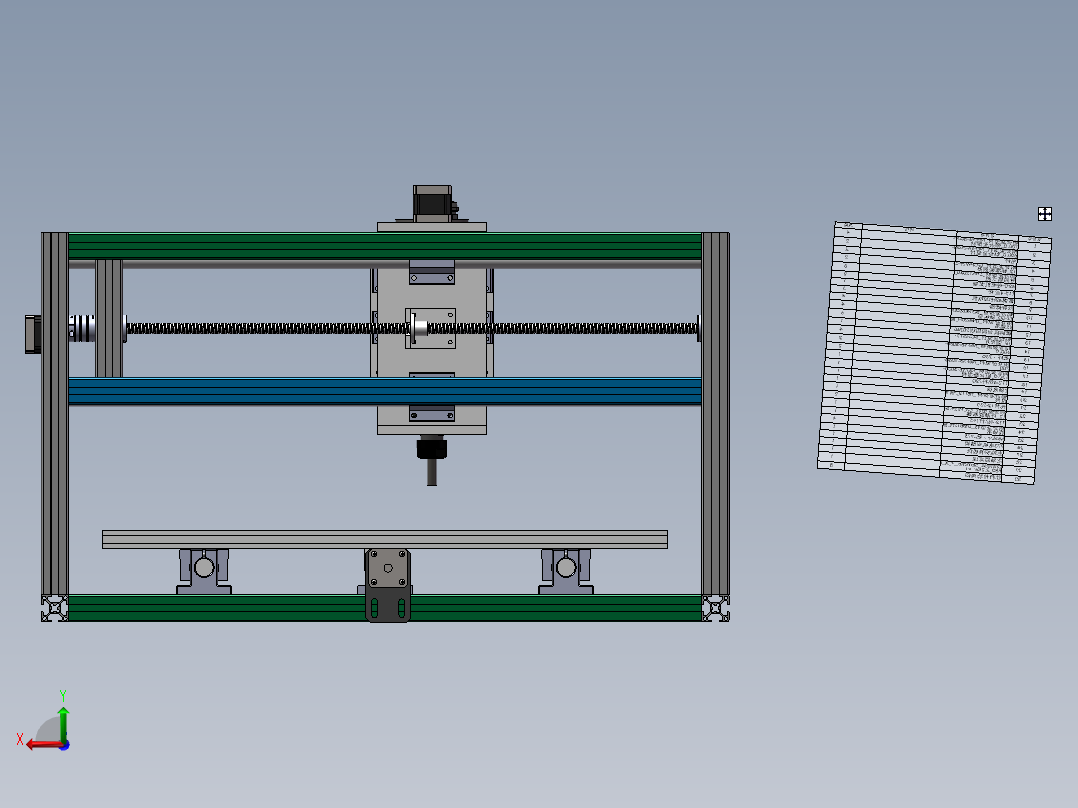Select the blue horizontal extrusion beam
This screenshot has width=1078, height=808.
pos(384,391)
